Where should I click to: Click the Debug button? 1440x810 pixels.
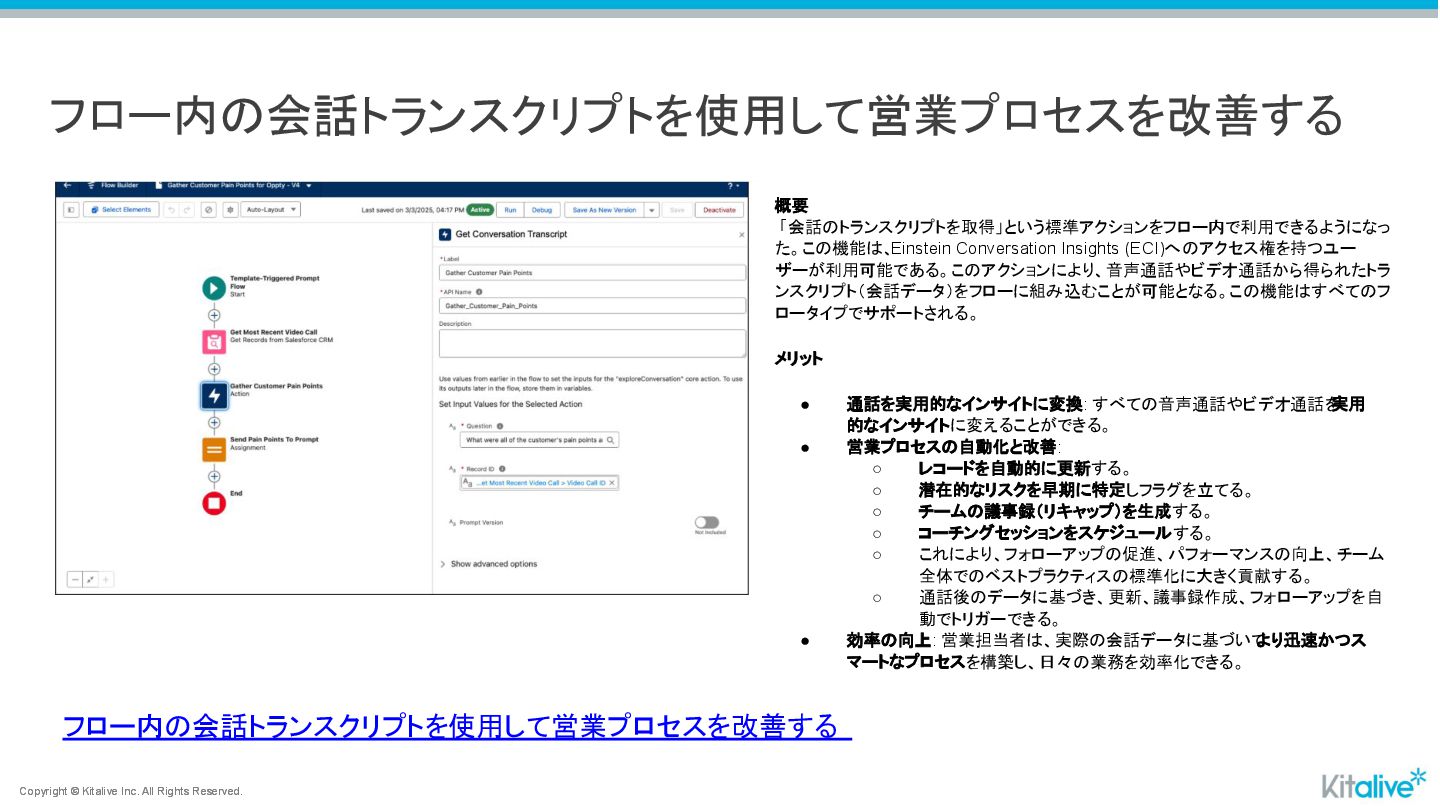pos(542,210)
